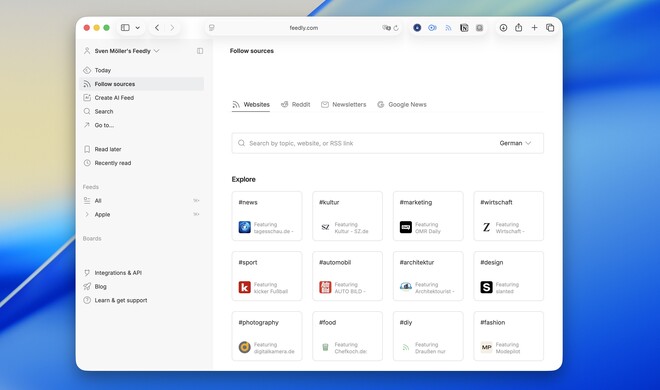
Task: Switch to the Newsletters tab
Action: coord(343,105)
